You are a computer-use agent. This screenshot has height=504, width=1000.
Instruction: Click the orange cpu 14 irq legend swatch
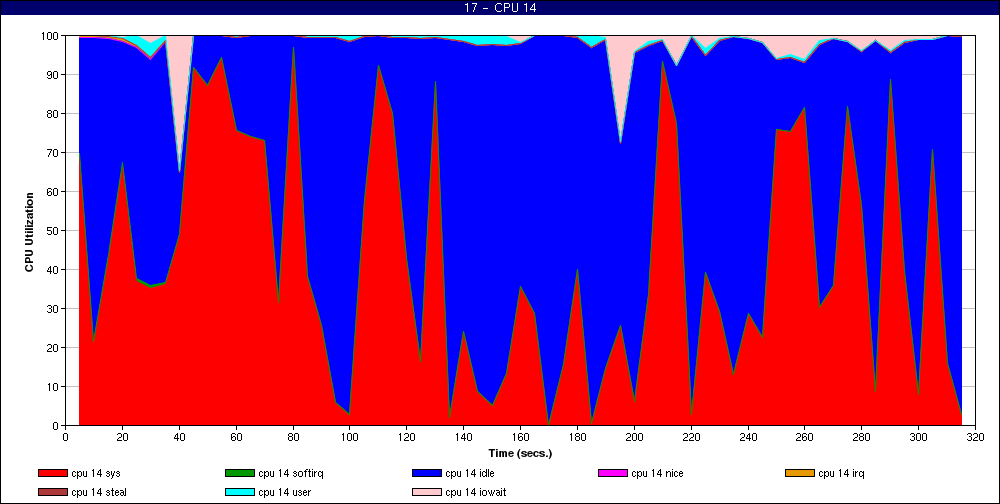tap(799, 473)
